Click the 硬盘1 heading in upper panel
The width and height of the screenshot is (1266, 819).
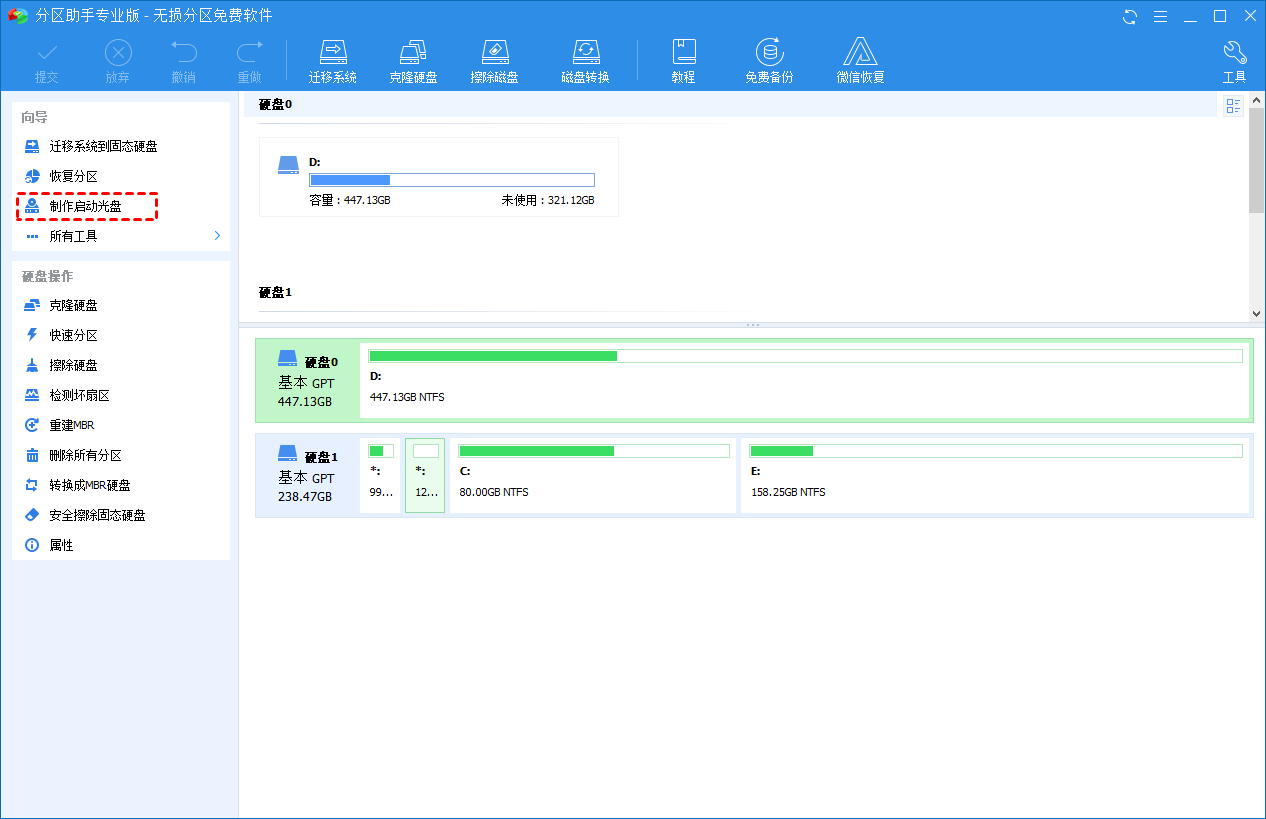[x=275, y=292]
